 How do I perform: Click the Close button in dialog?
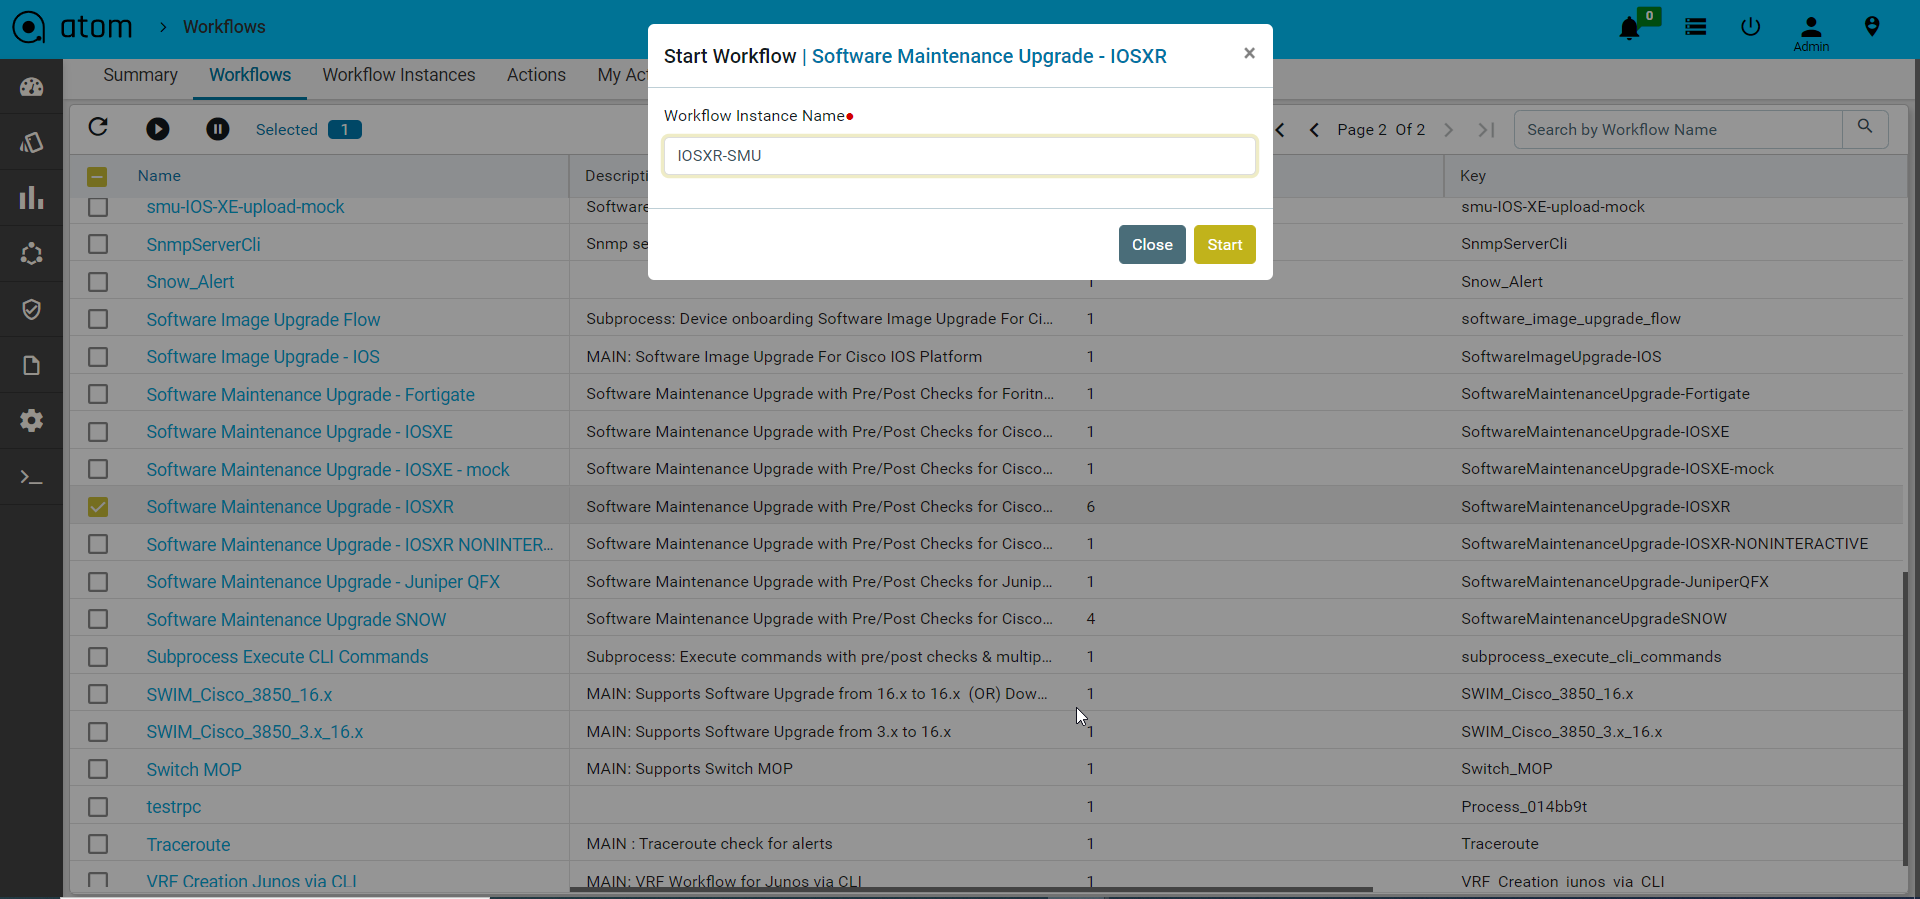click(x=1152, y=245)
